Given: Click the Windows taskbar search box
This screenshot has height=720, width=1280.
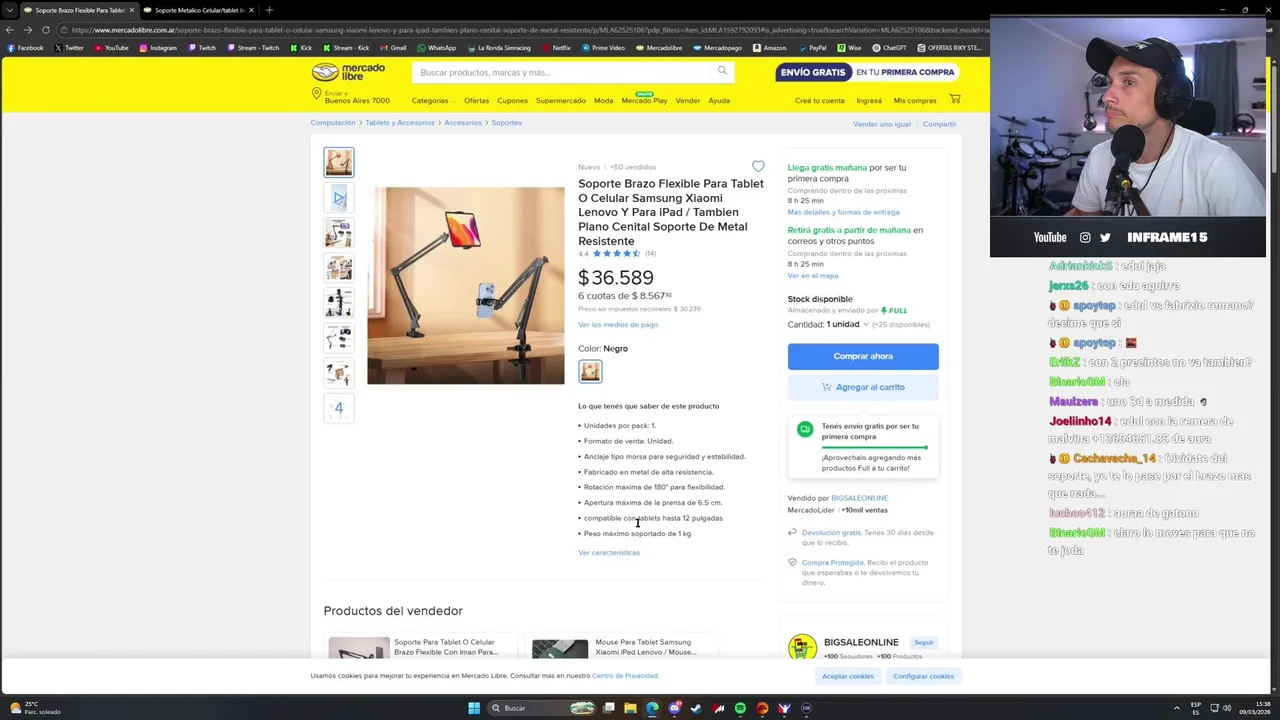Looking at the screenshot, I should point(543,708).
